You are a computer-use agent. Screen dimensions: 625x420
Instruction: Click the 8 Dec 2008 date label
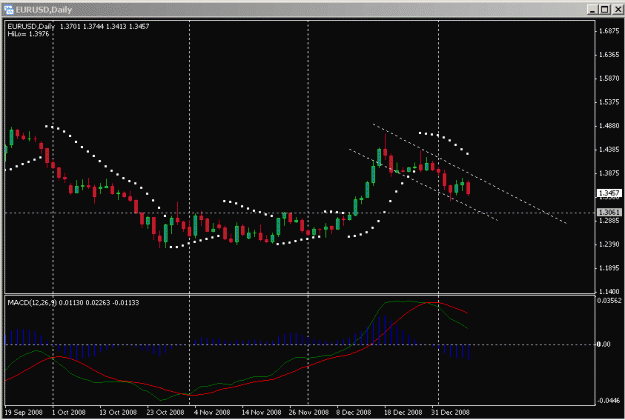[354, 412]
